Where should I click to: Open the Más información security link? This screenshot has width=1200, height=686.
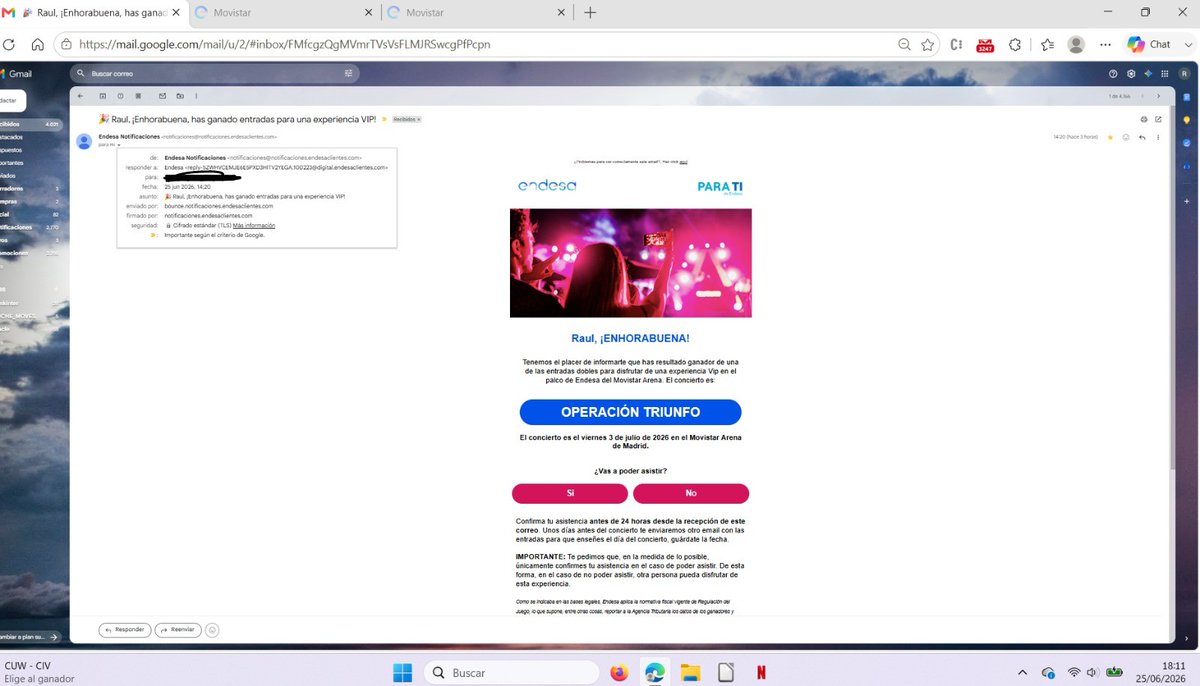(254, 226)
